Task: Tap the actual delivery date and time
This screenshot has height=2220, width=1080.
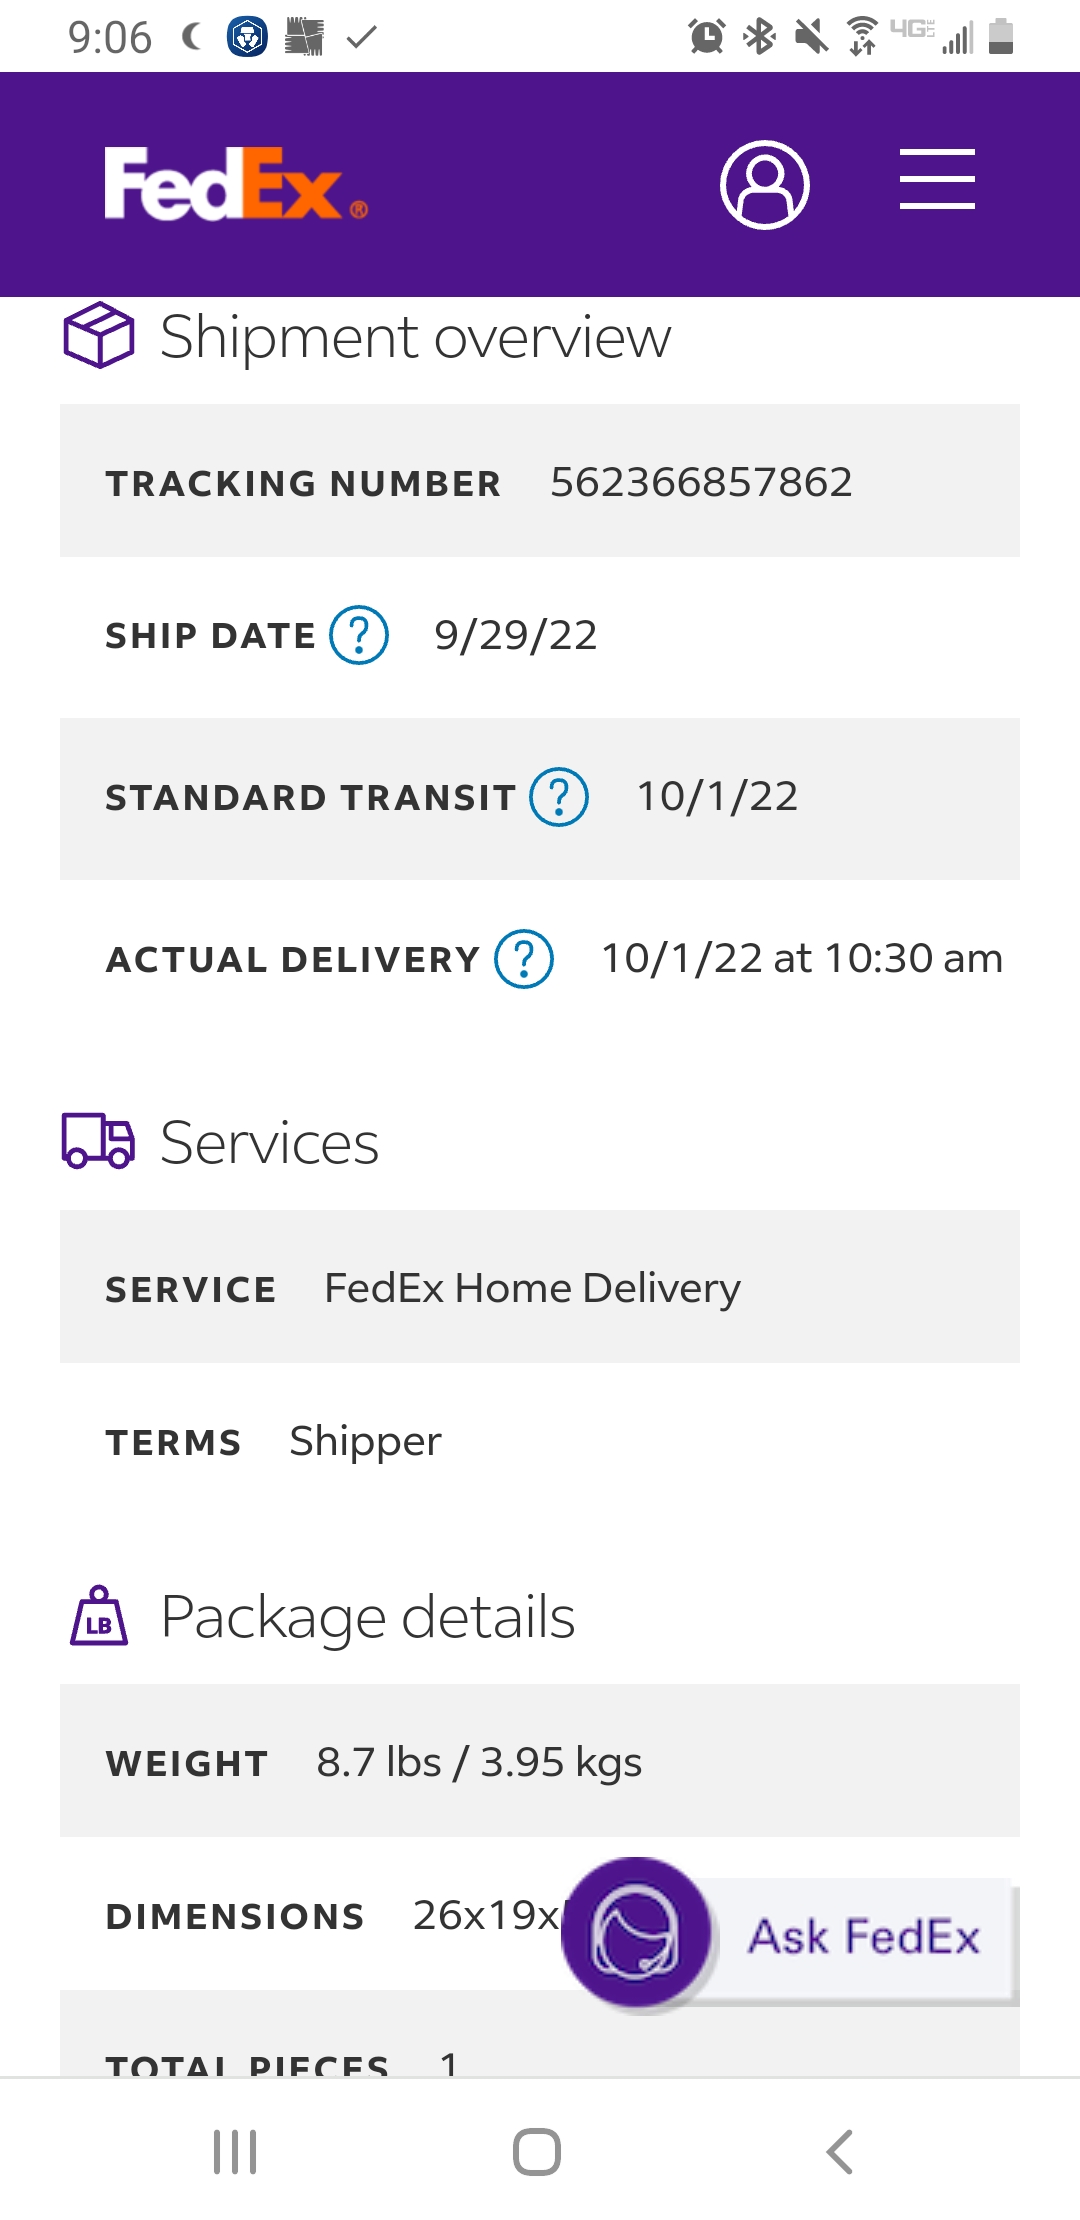Action: (x=802, y=958)
